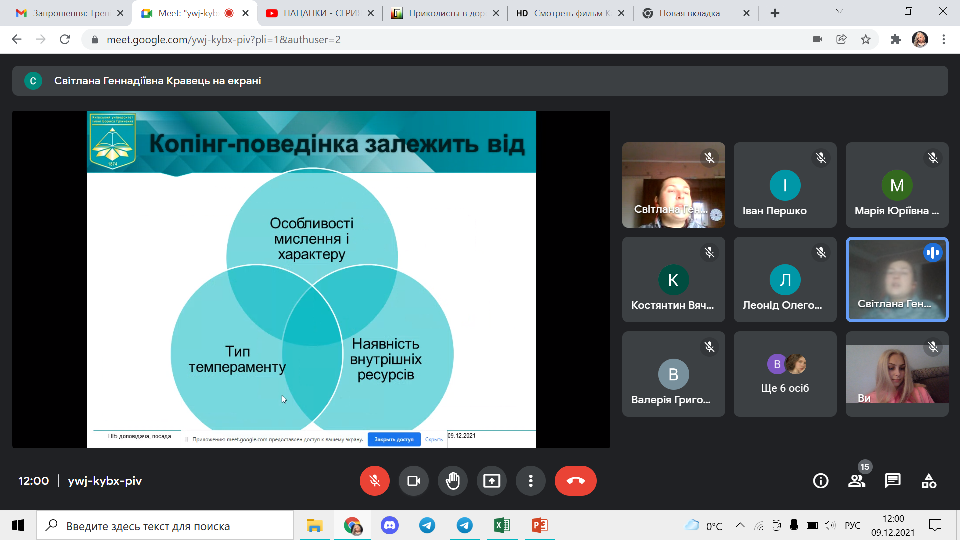Bookmark this page with the star icon
Screen dimensions: 960x540
pos(866,39)
